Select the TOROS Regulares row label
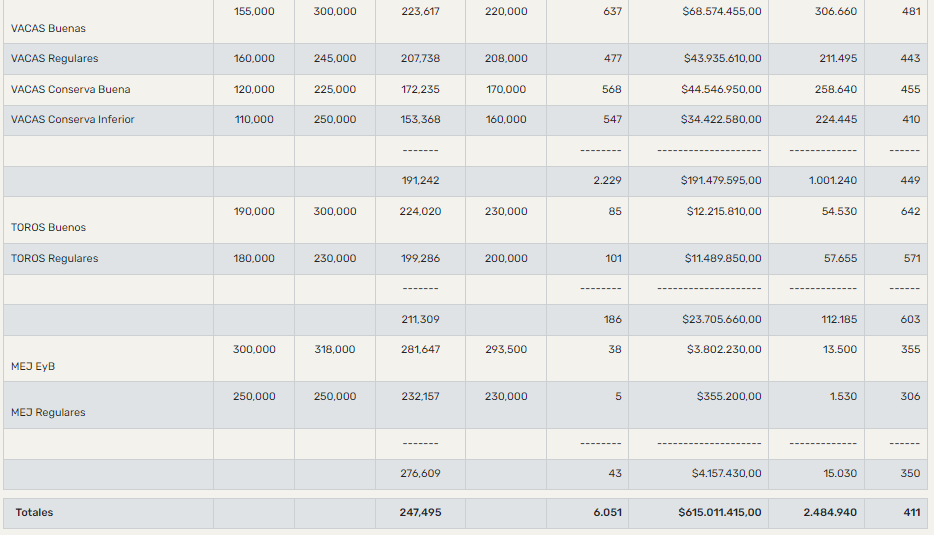The width and height of the screenshot is (934, 535). pos(55,259)
